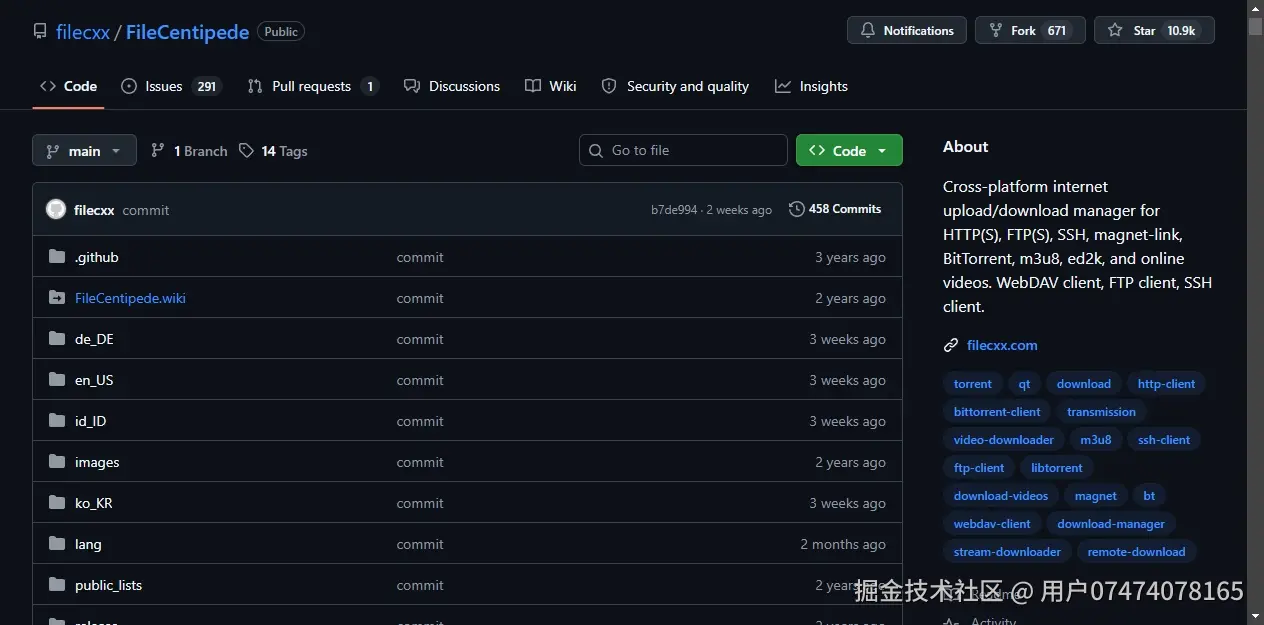Open the Pull requests tab

(x=312, y=86)
